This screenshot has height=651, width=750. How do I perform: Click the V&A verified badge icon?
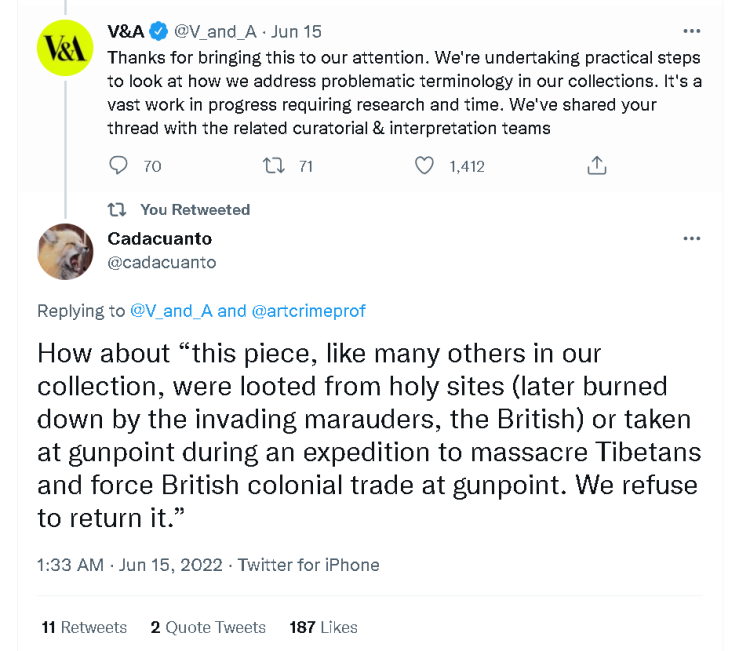pyautogui.click(x=160, y=32)
